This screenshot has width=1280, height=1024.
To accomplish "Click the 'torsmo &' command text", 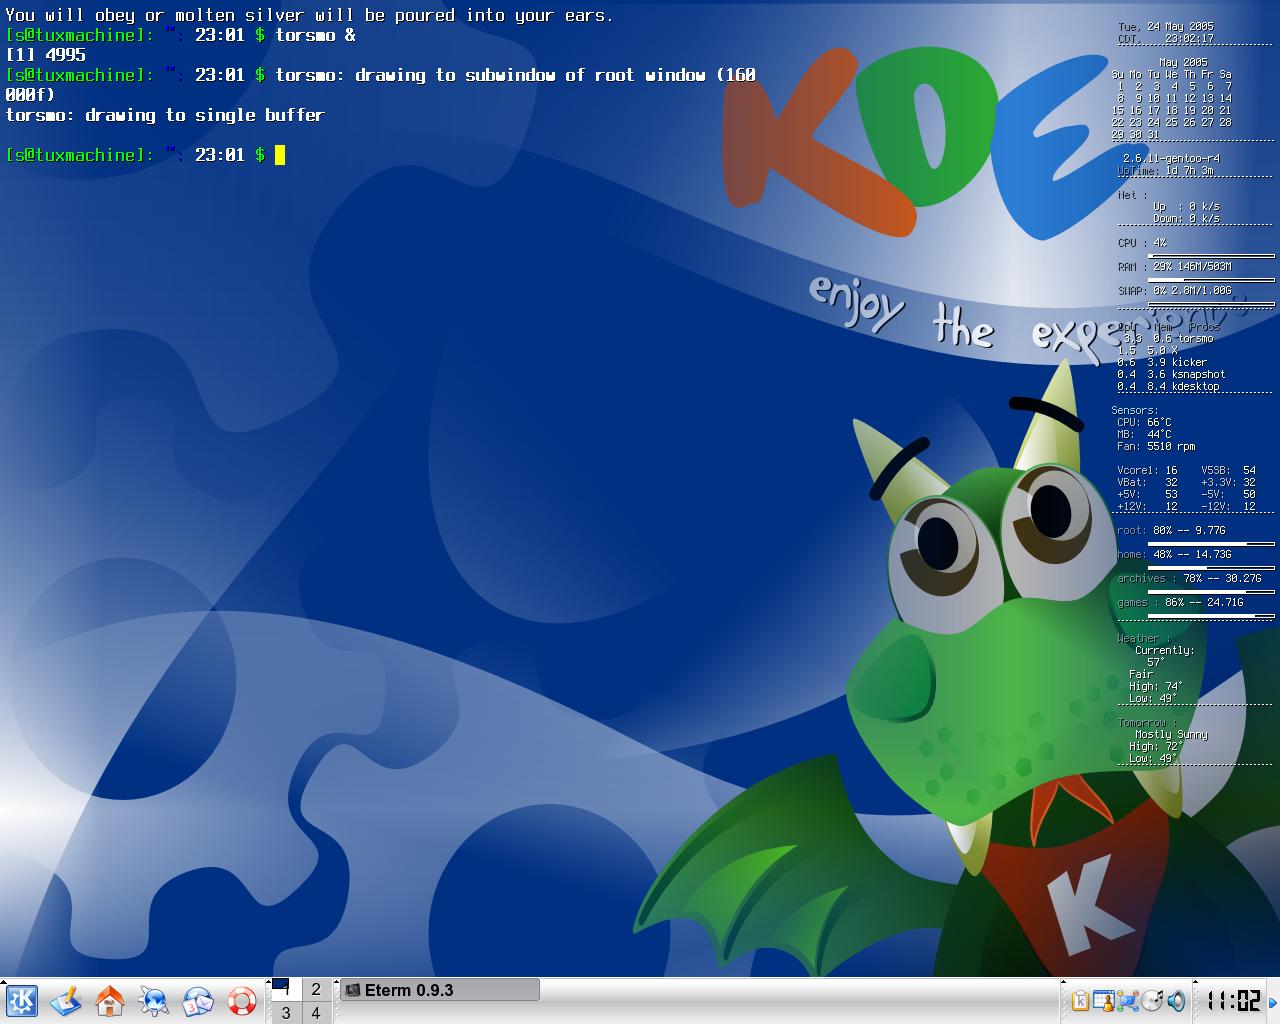I will pyautogui.click(x=315, y=35).
